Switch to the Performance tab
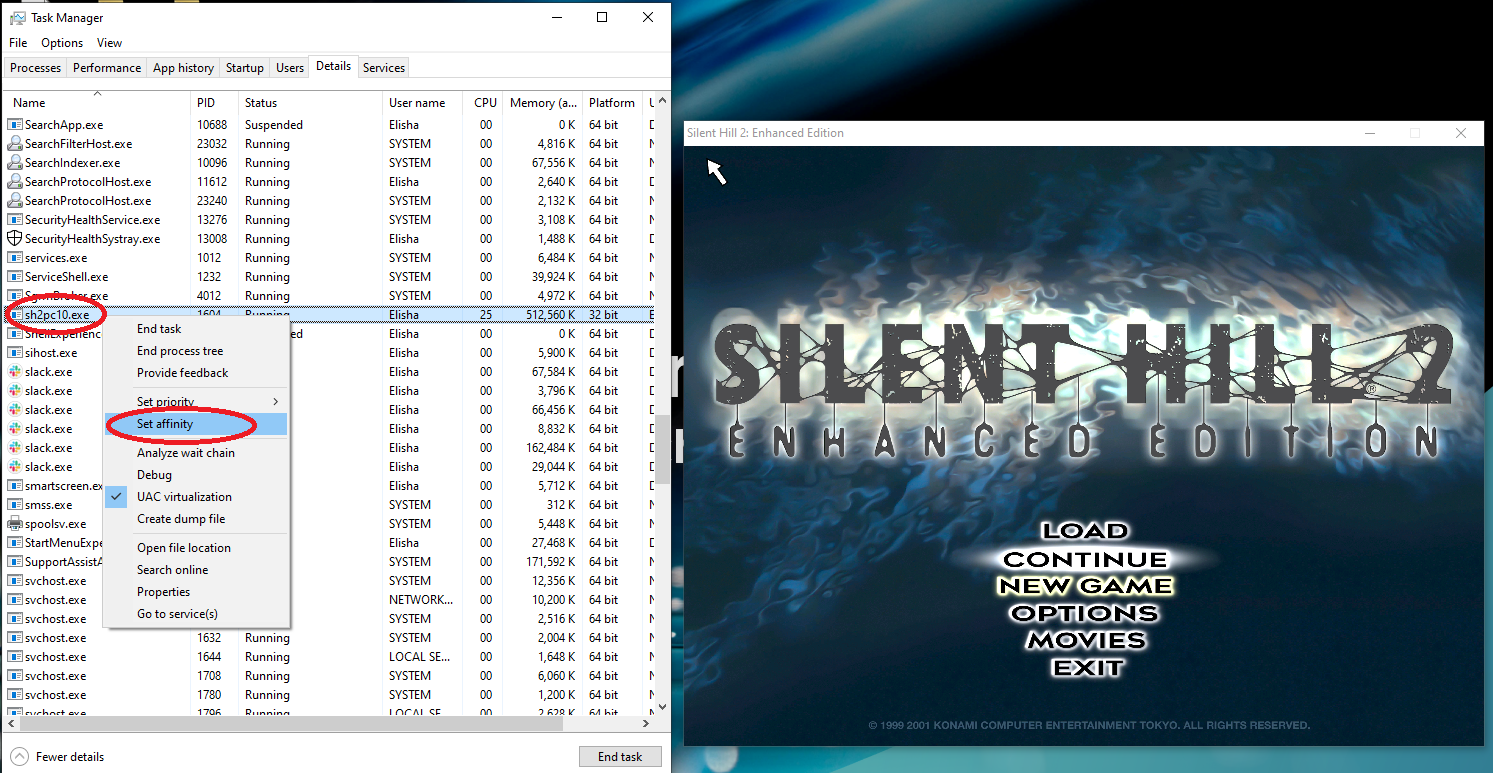This screenshot has width=1493, height=773. (x=107, y=68)
